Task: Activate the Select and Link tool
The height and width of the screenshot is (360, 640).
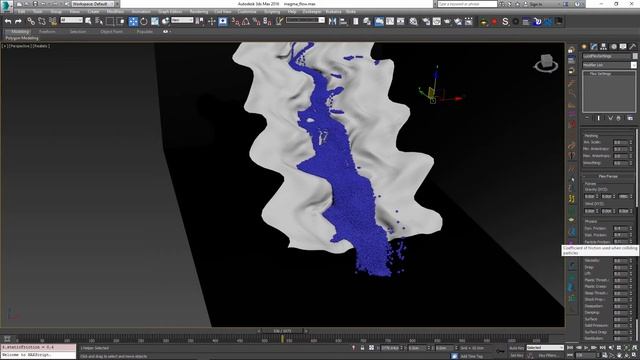Action: coord(31,21)
